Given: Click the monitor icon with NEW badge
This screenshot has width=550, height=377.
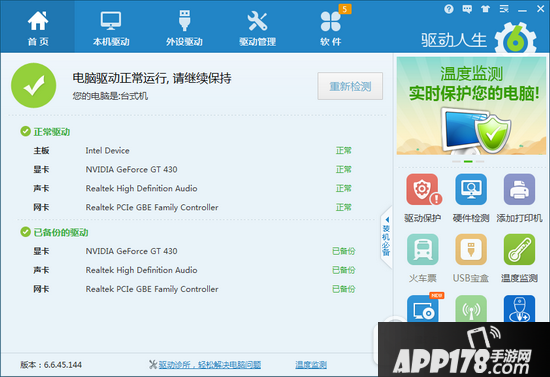Looking at the screenshot, I should click(423, 308).
